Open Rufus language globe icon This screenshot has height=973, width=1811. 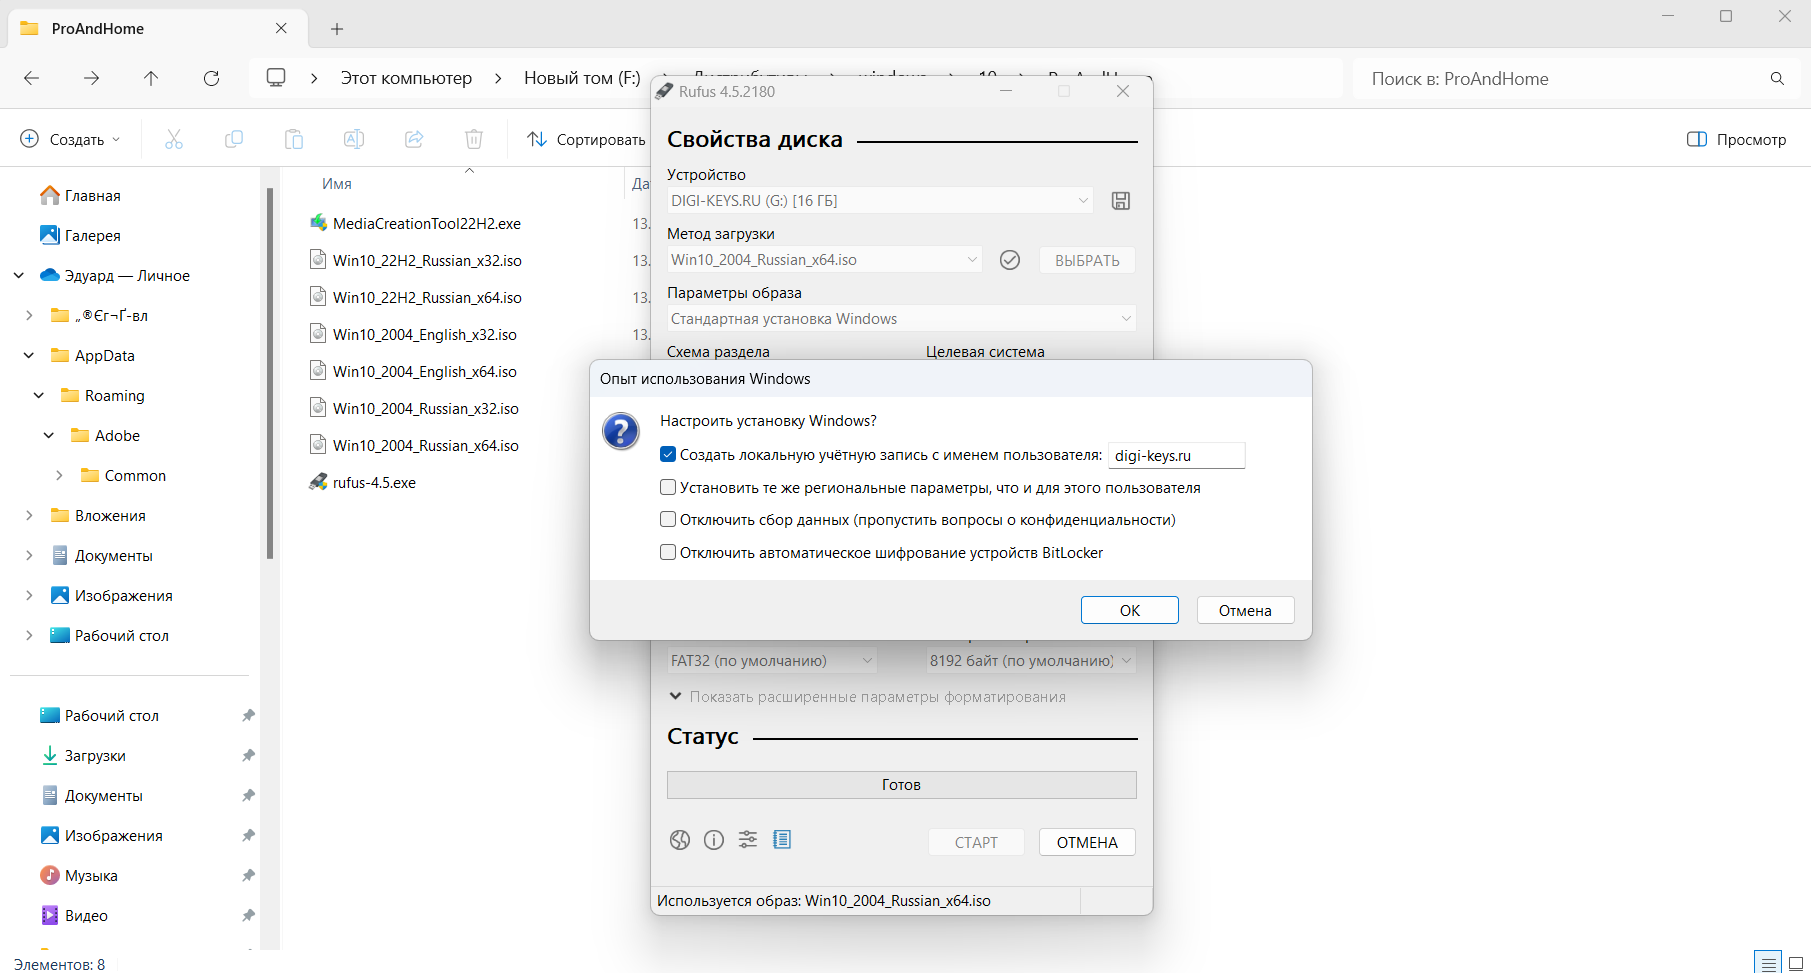pos(680,840)
